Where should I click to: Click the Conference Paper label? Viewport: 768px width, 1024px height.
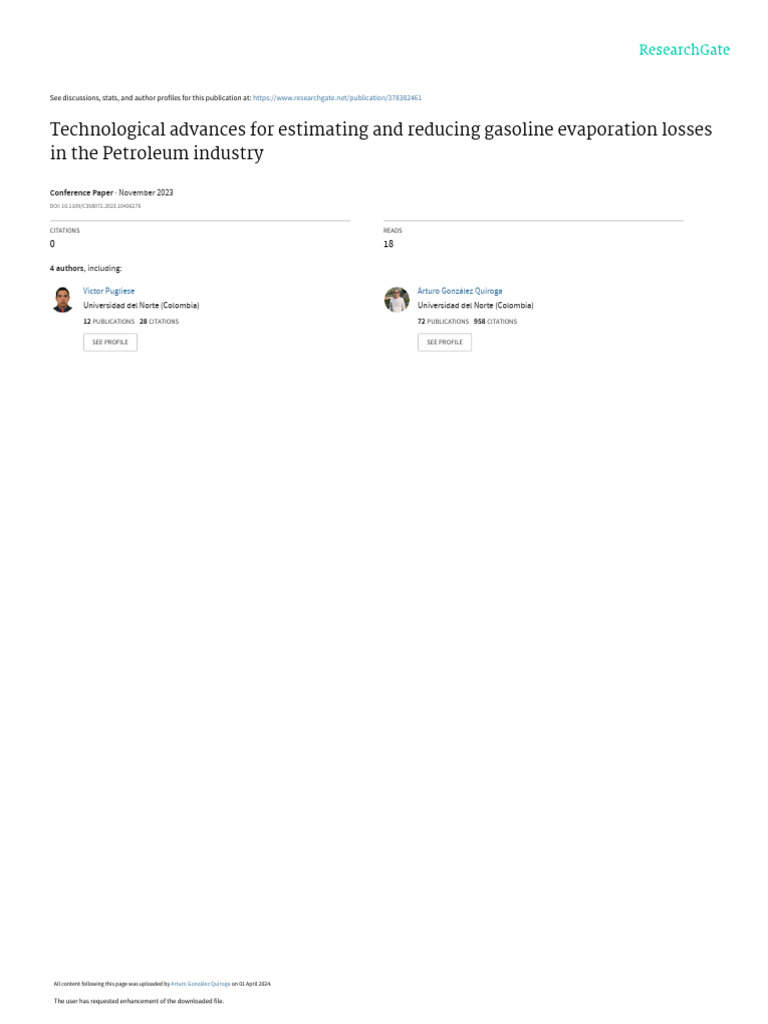[x=82, y=193]
